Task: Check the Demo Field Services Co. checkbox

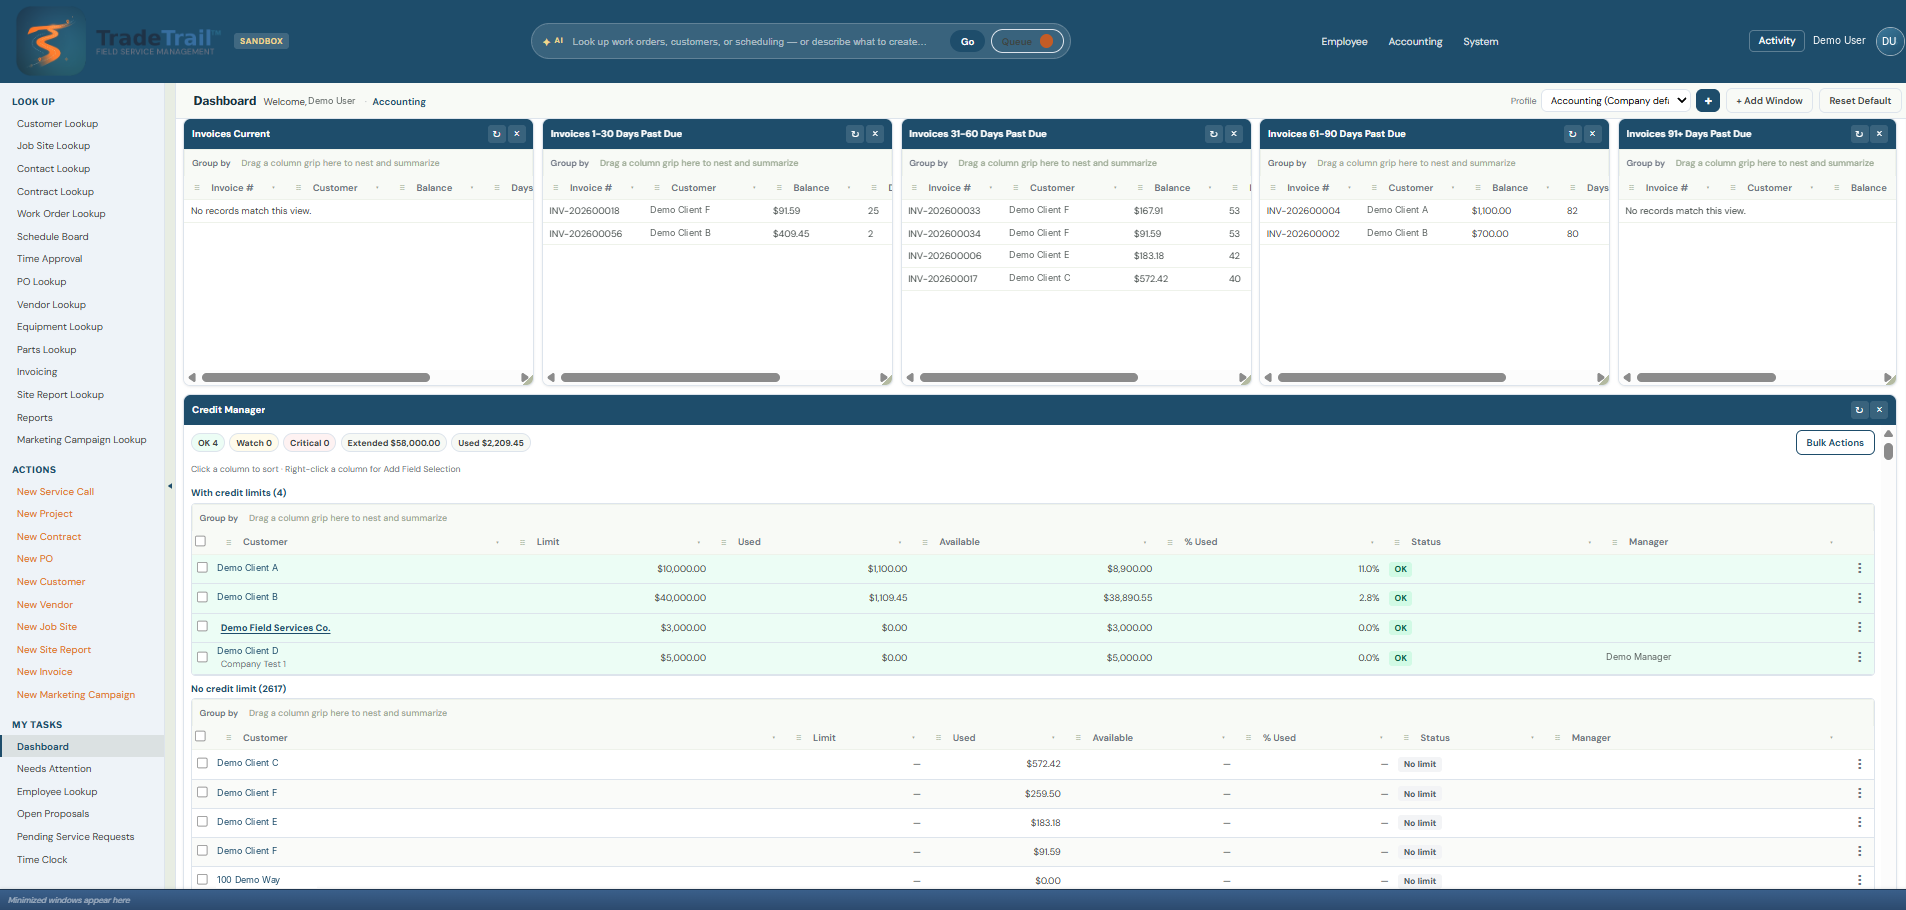Action: pos(202,626)
